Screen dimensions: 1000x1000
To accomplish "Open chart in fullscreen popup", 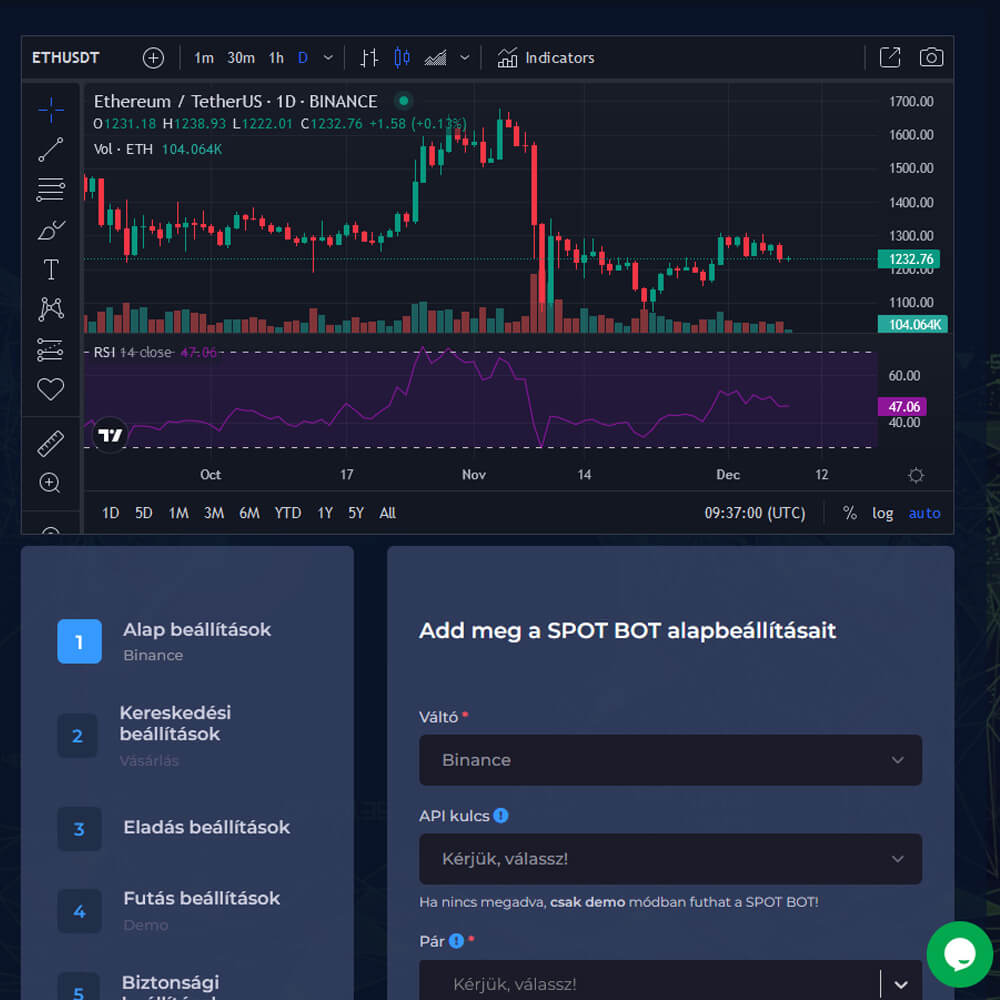I will 890,57.
